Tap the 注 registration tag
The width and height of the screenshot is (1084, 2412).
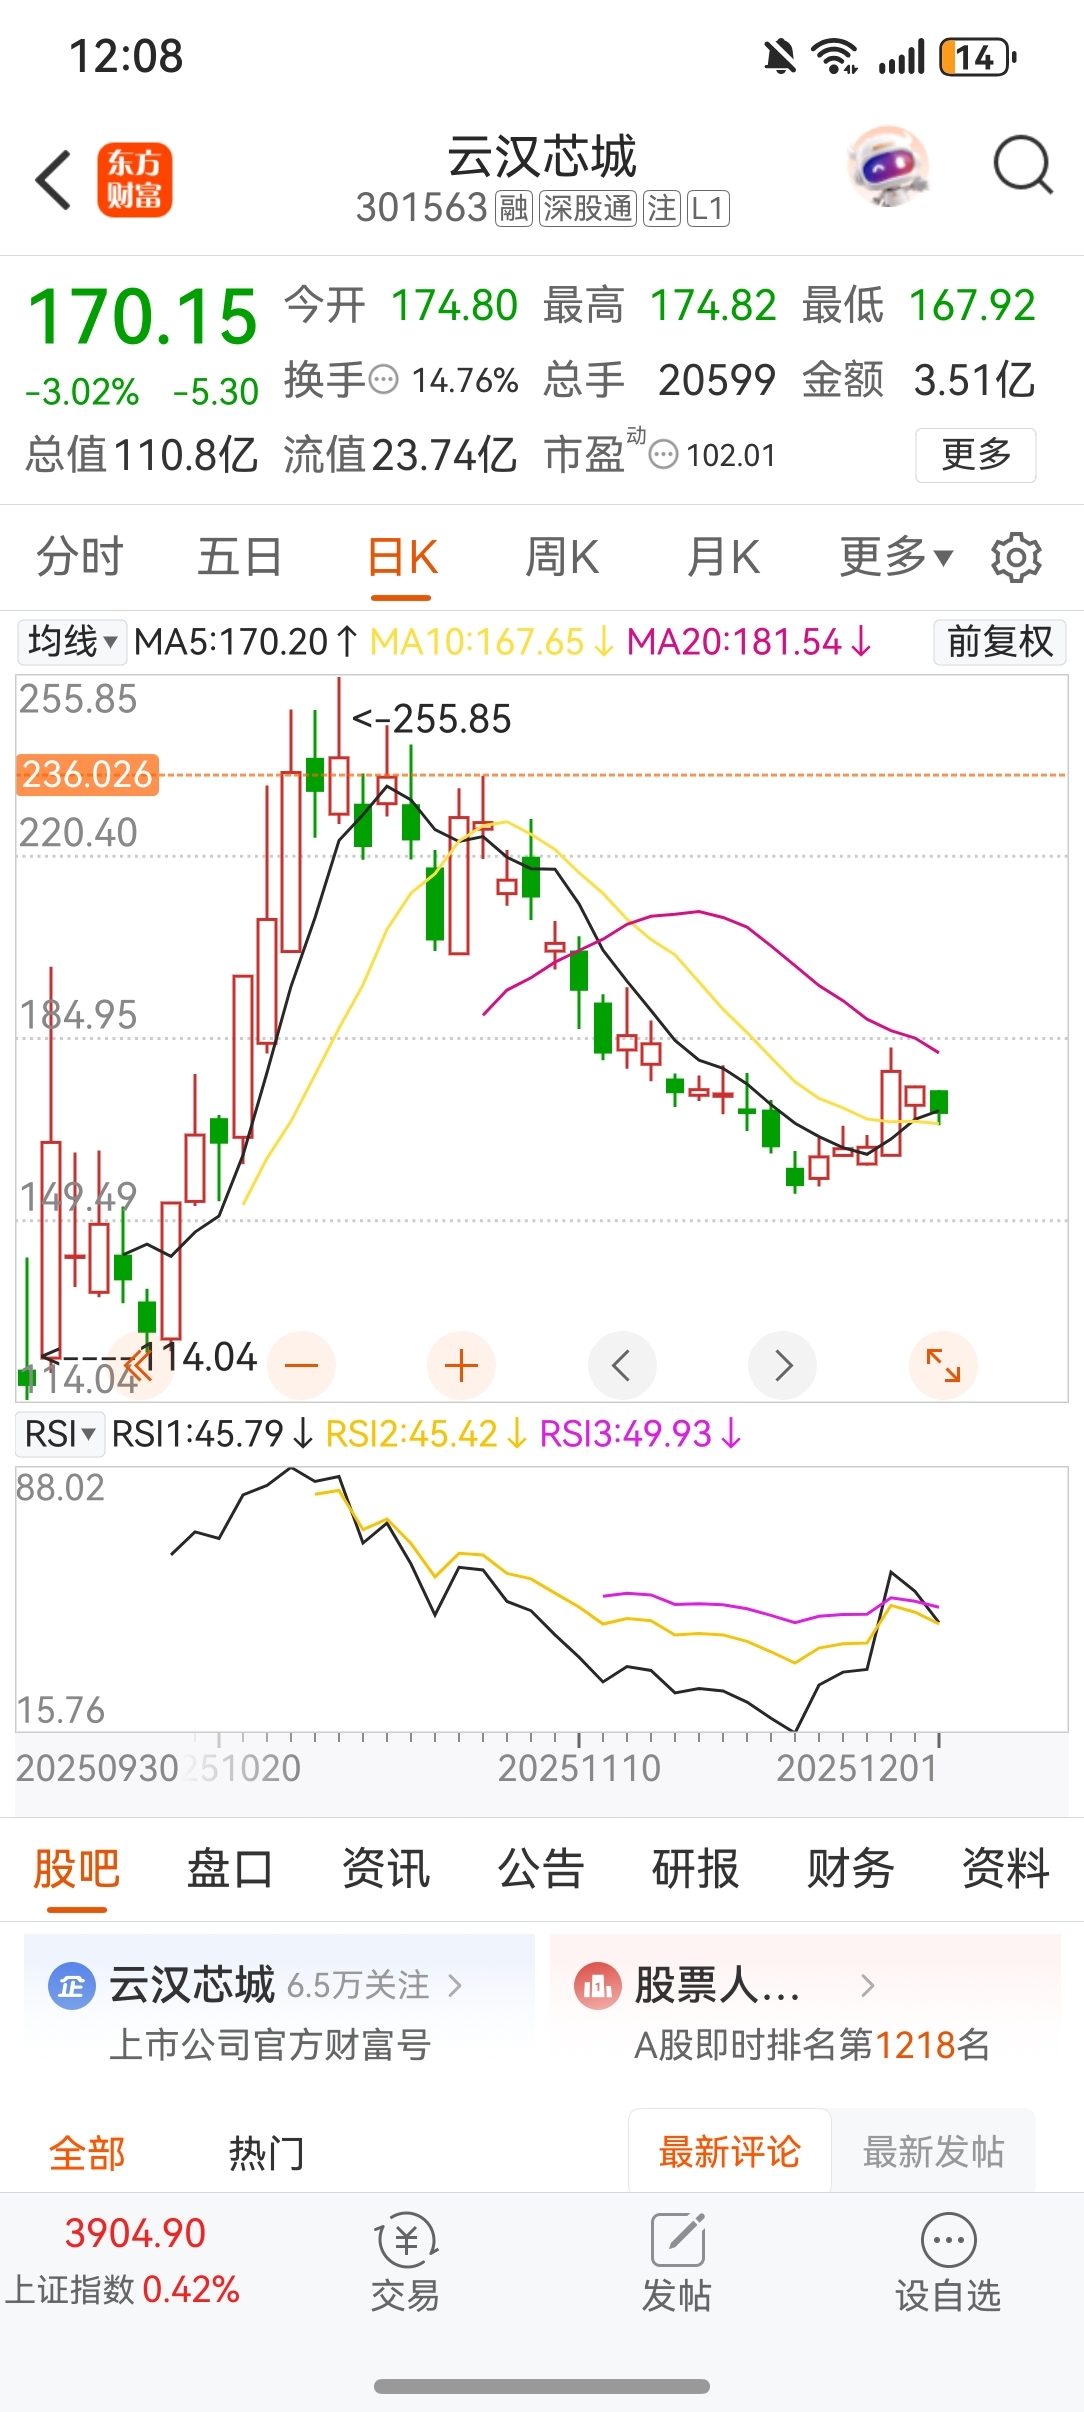tap(662, 208)
